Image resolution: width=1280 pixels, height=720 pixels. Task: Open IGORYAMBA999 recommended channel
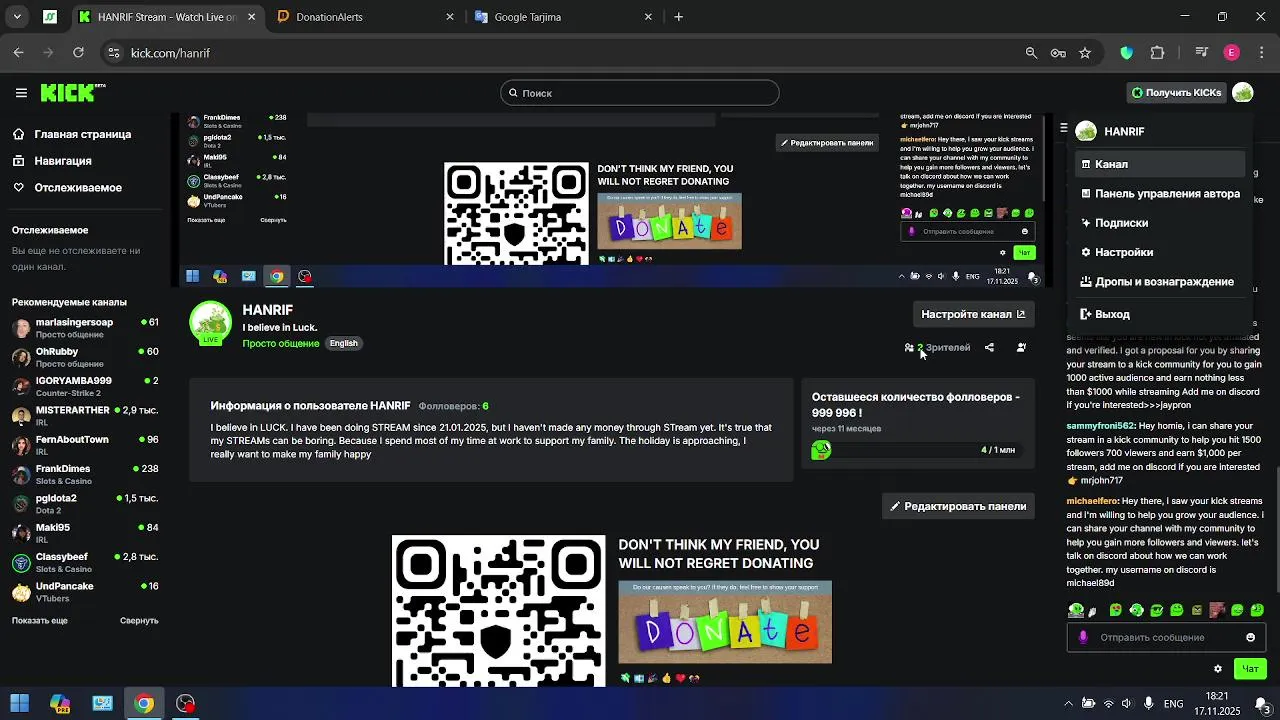coord(85,386)
